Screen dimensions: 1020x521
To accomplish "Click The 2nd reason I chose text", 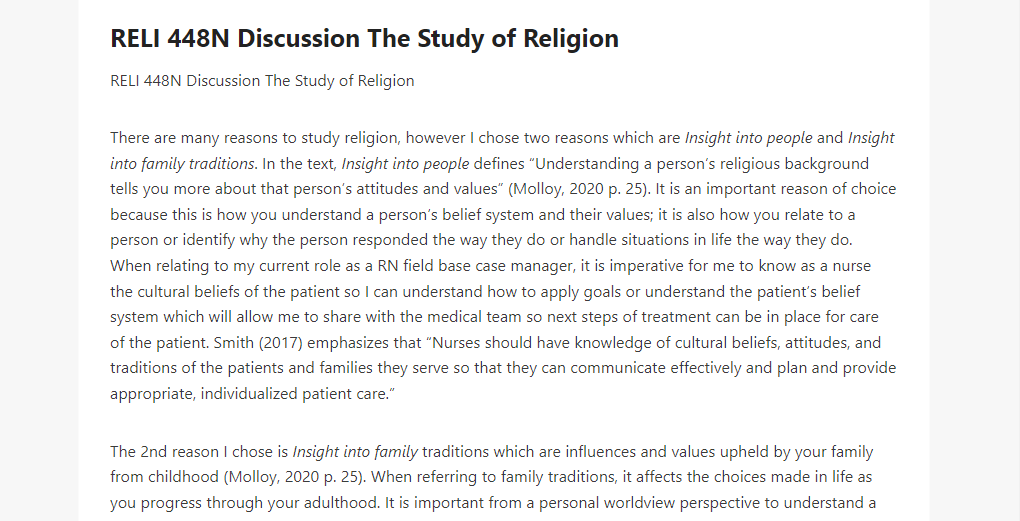I will point(199,451).
